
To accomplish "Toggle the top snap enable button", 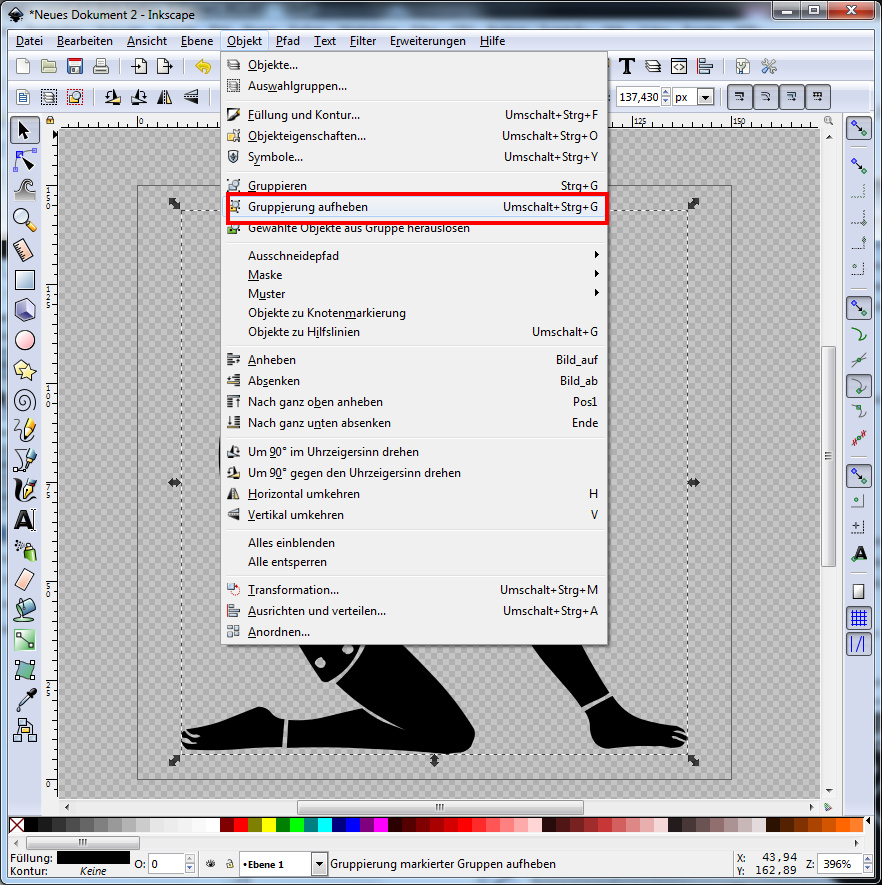I will tap(858, 129).
